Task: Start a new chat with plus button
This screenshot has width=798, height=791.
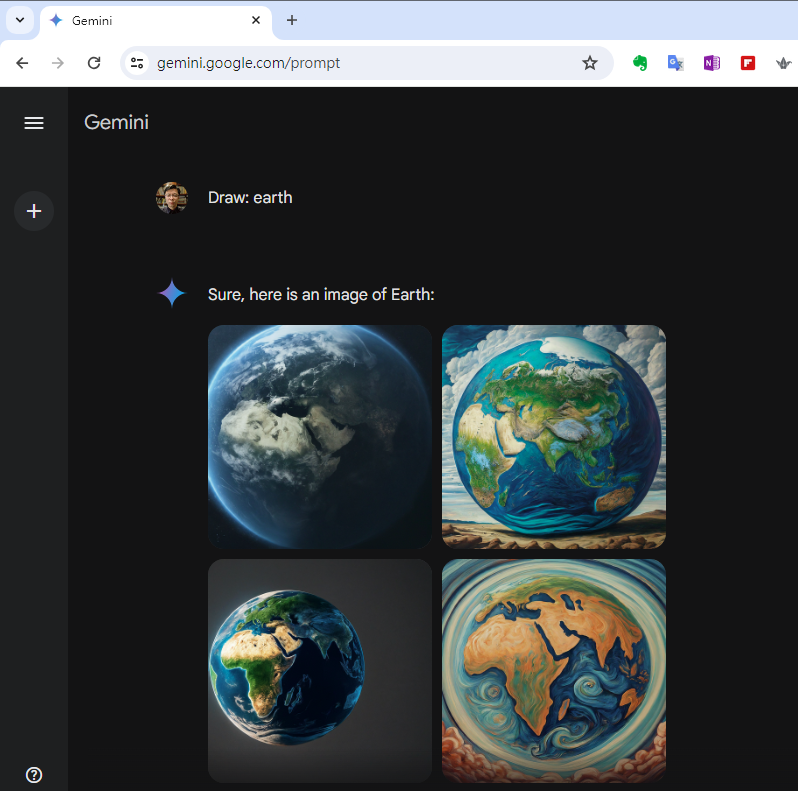Action: click(34, 211)
